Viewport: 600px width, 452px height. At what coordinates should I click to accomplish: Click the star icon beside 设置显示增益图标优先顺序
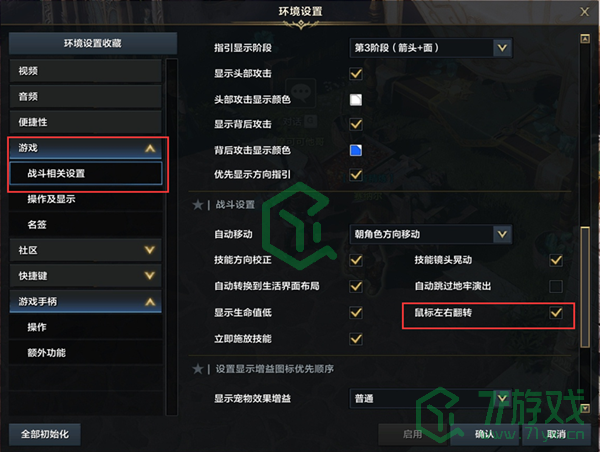point(197,369)
